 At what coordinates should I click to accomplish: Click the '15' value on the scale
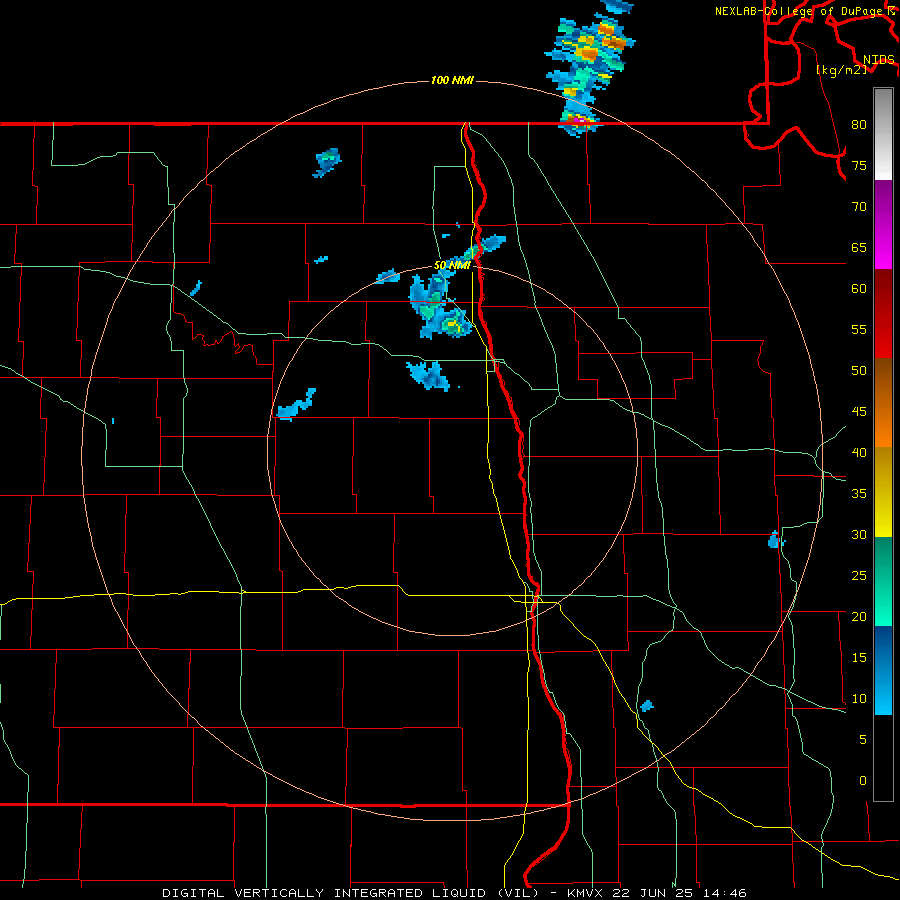859,658
